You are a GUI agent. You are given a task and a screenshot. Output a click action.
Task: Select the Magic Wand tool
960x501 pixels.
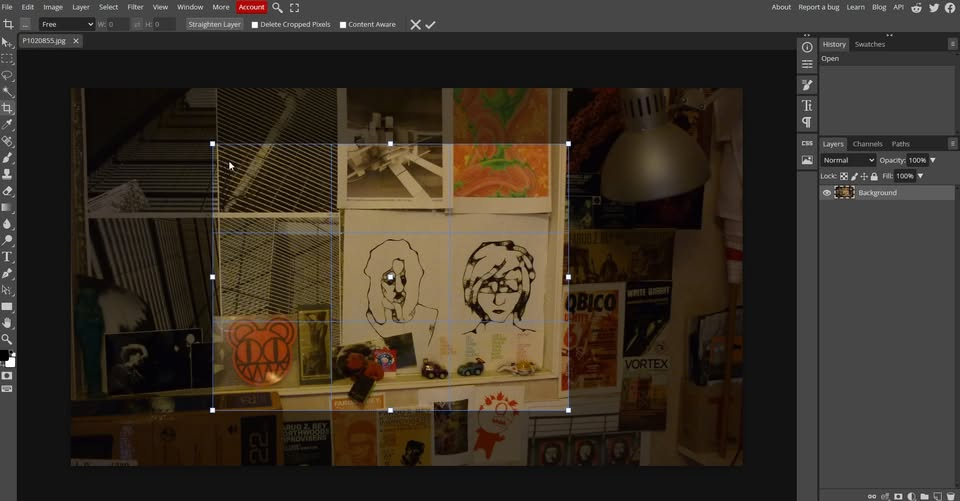pos(7,92)
